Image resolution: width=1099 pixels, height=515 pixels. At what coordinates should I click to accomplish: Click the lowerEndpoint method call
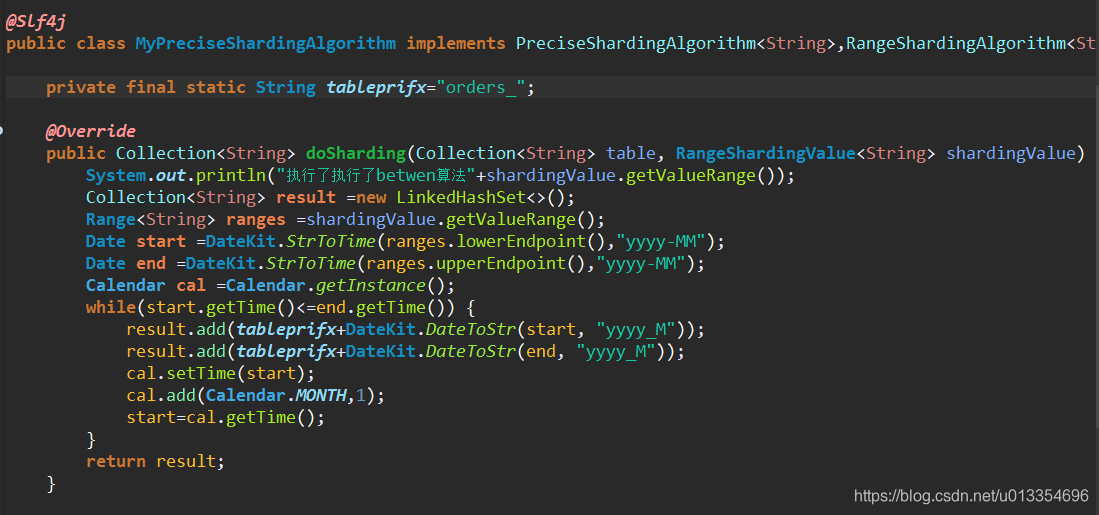point(521,242)
